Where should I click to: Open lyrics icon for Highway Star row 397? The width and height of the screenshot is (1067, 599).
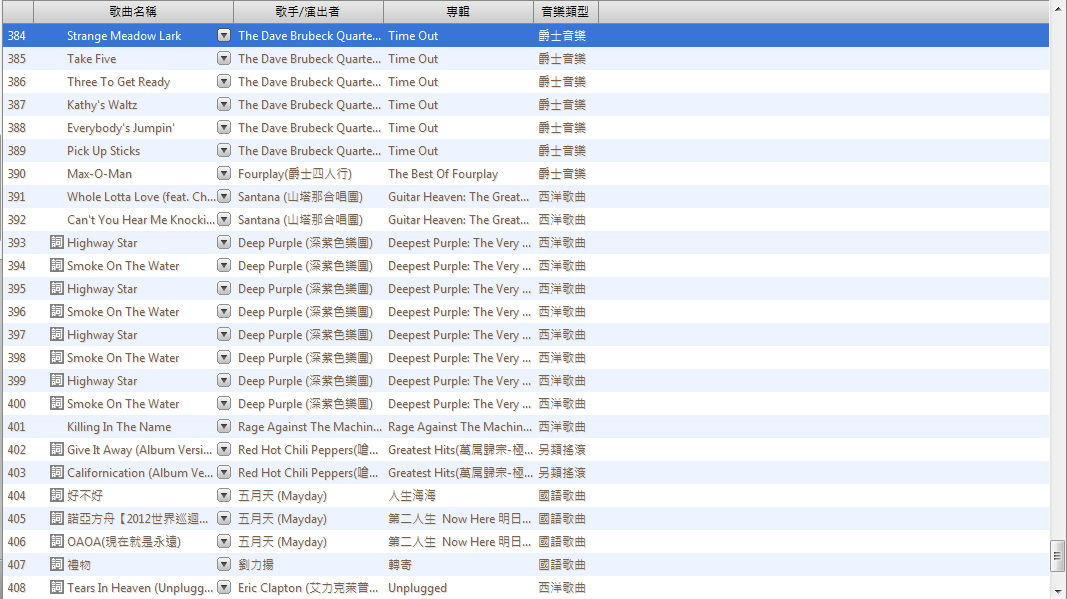(57, 334)
